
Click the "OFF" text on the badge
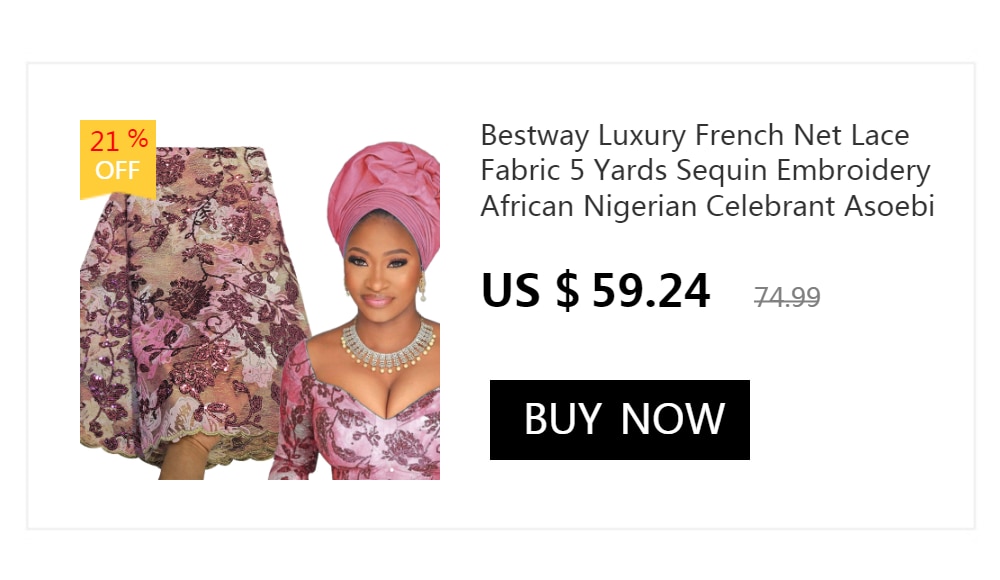(x=117, y=171)
